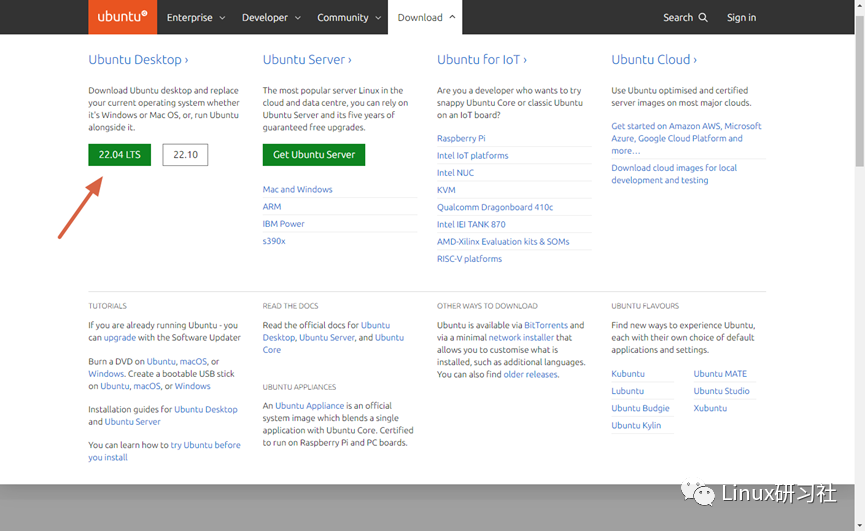The width and height of the screenshot is (865, 531).
Task: Open the Lubuntu flavour link
Action: pos(627,390)
